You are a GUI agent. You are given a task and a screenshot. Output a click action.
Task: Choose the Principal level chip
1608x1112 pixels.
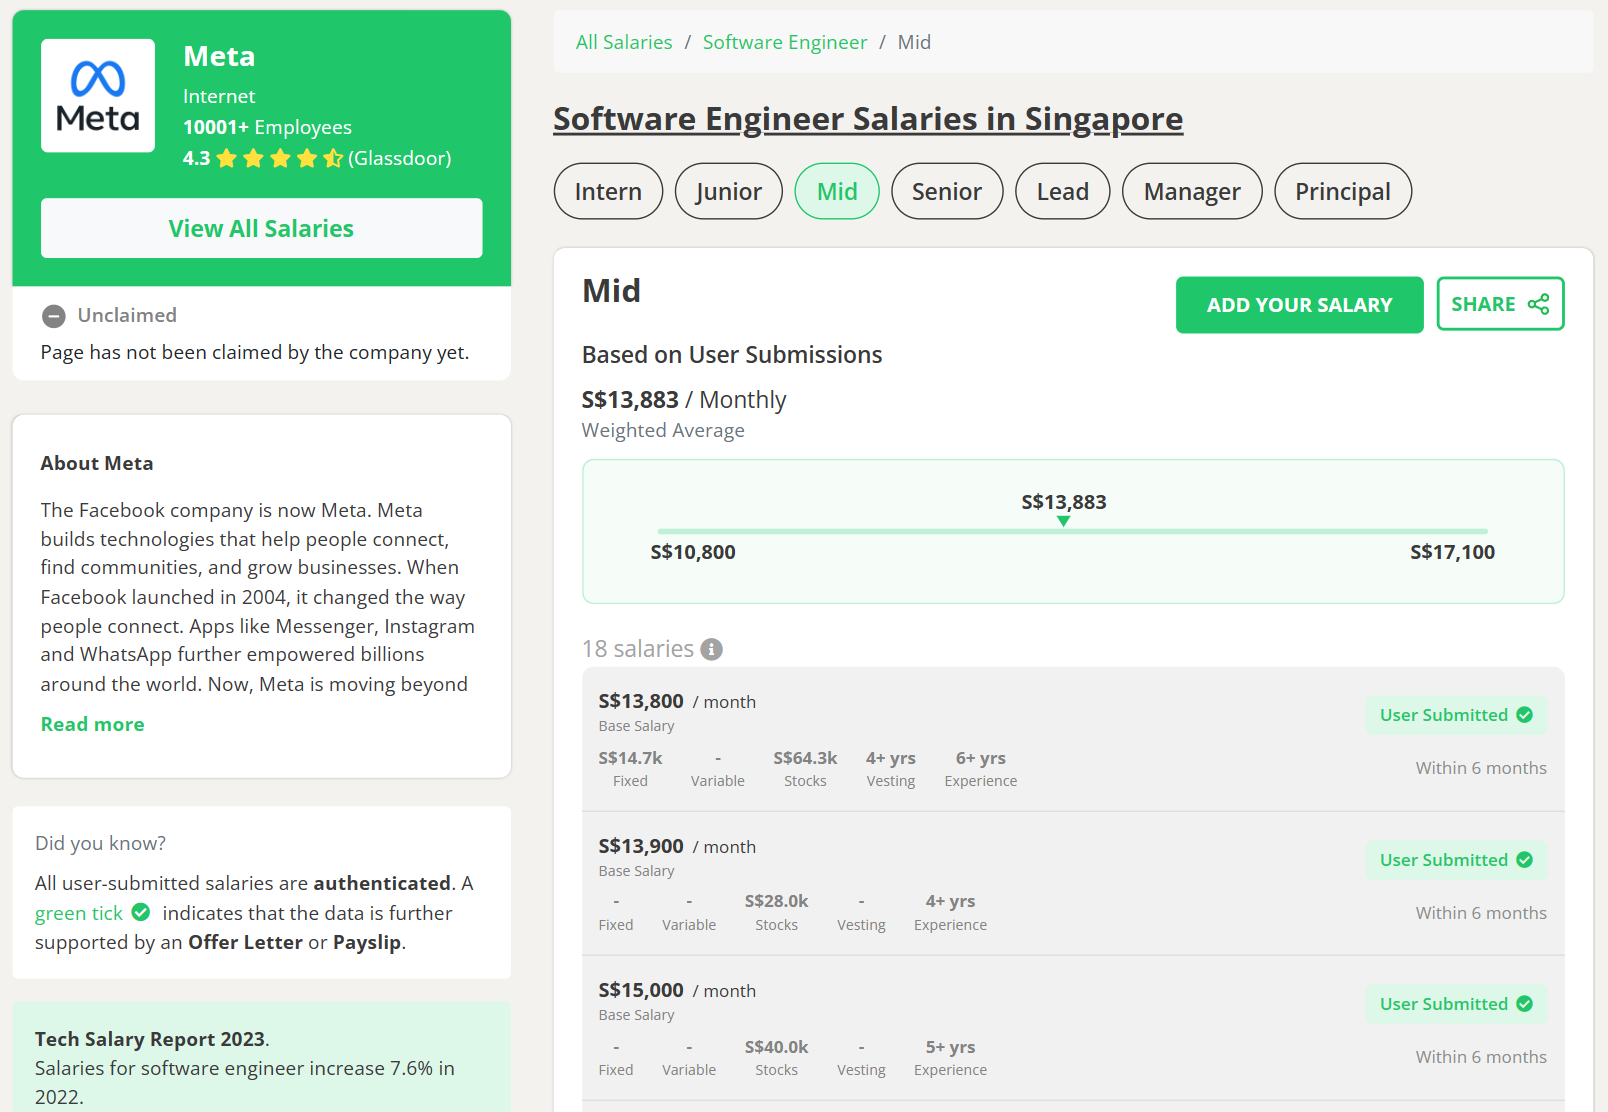1342,190
